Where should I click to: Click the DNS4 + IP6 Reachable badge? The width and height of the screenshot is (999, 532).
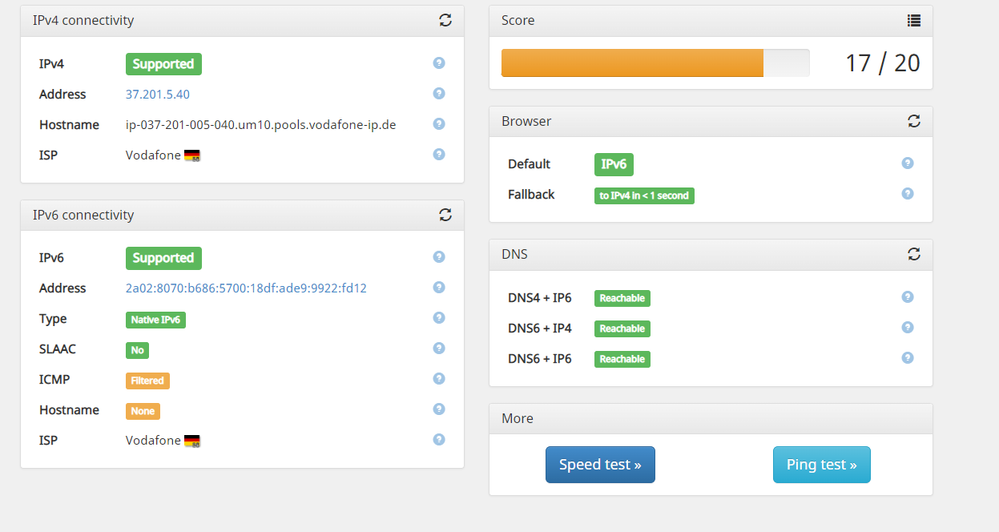(x=622, y=298)
